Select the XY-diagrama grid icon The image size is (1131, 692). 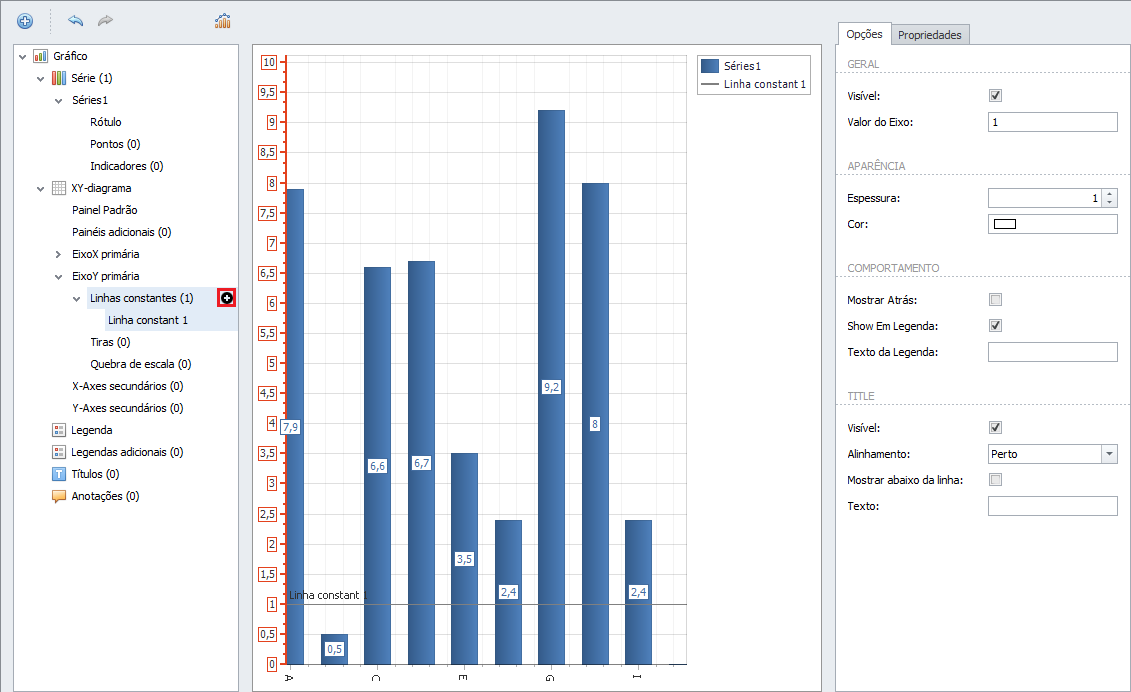tap(58, 188)
